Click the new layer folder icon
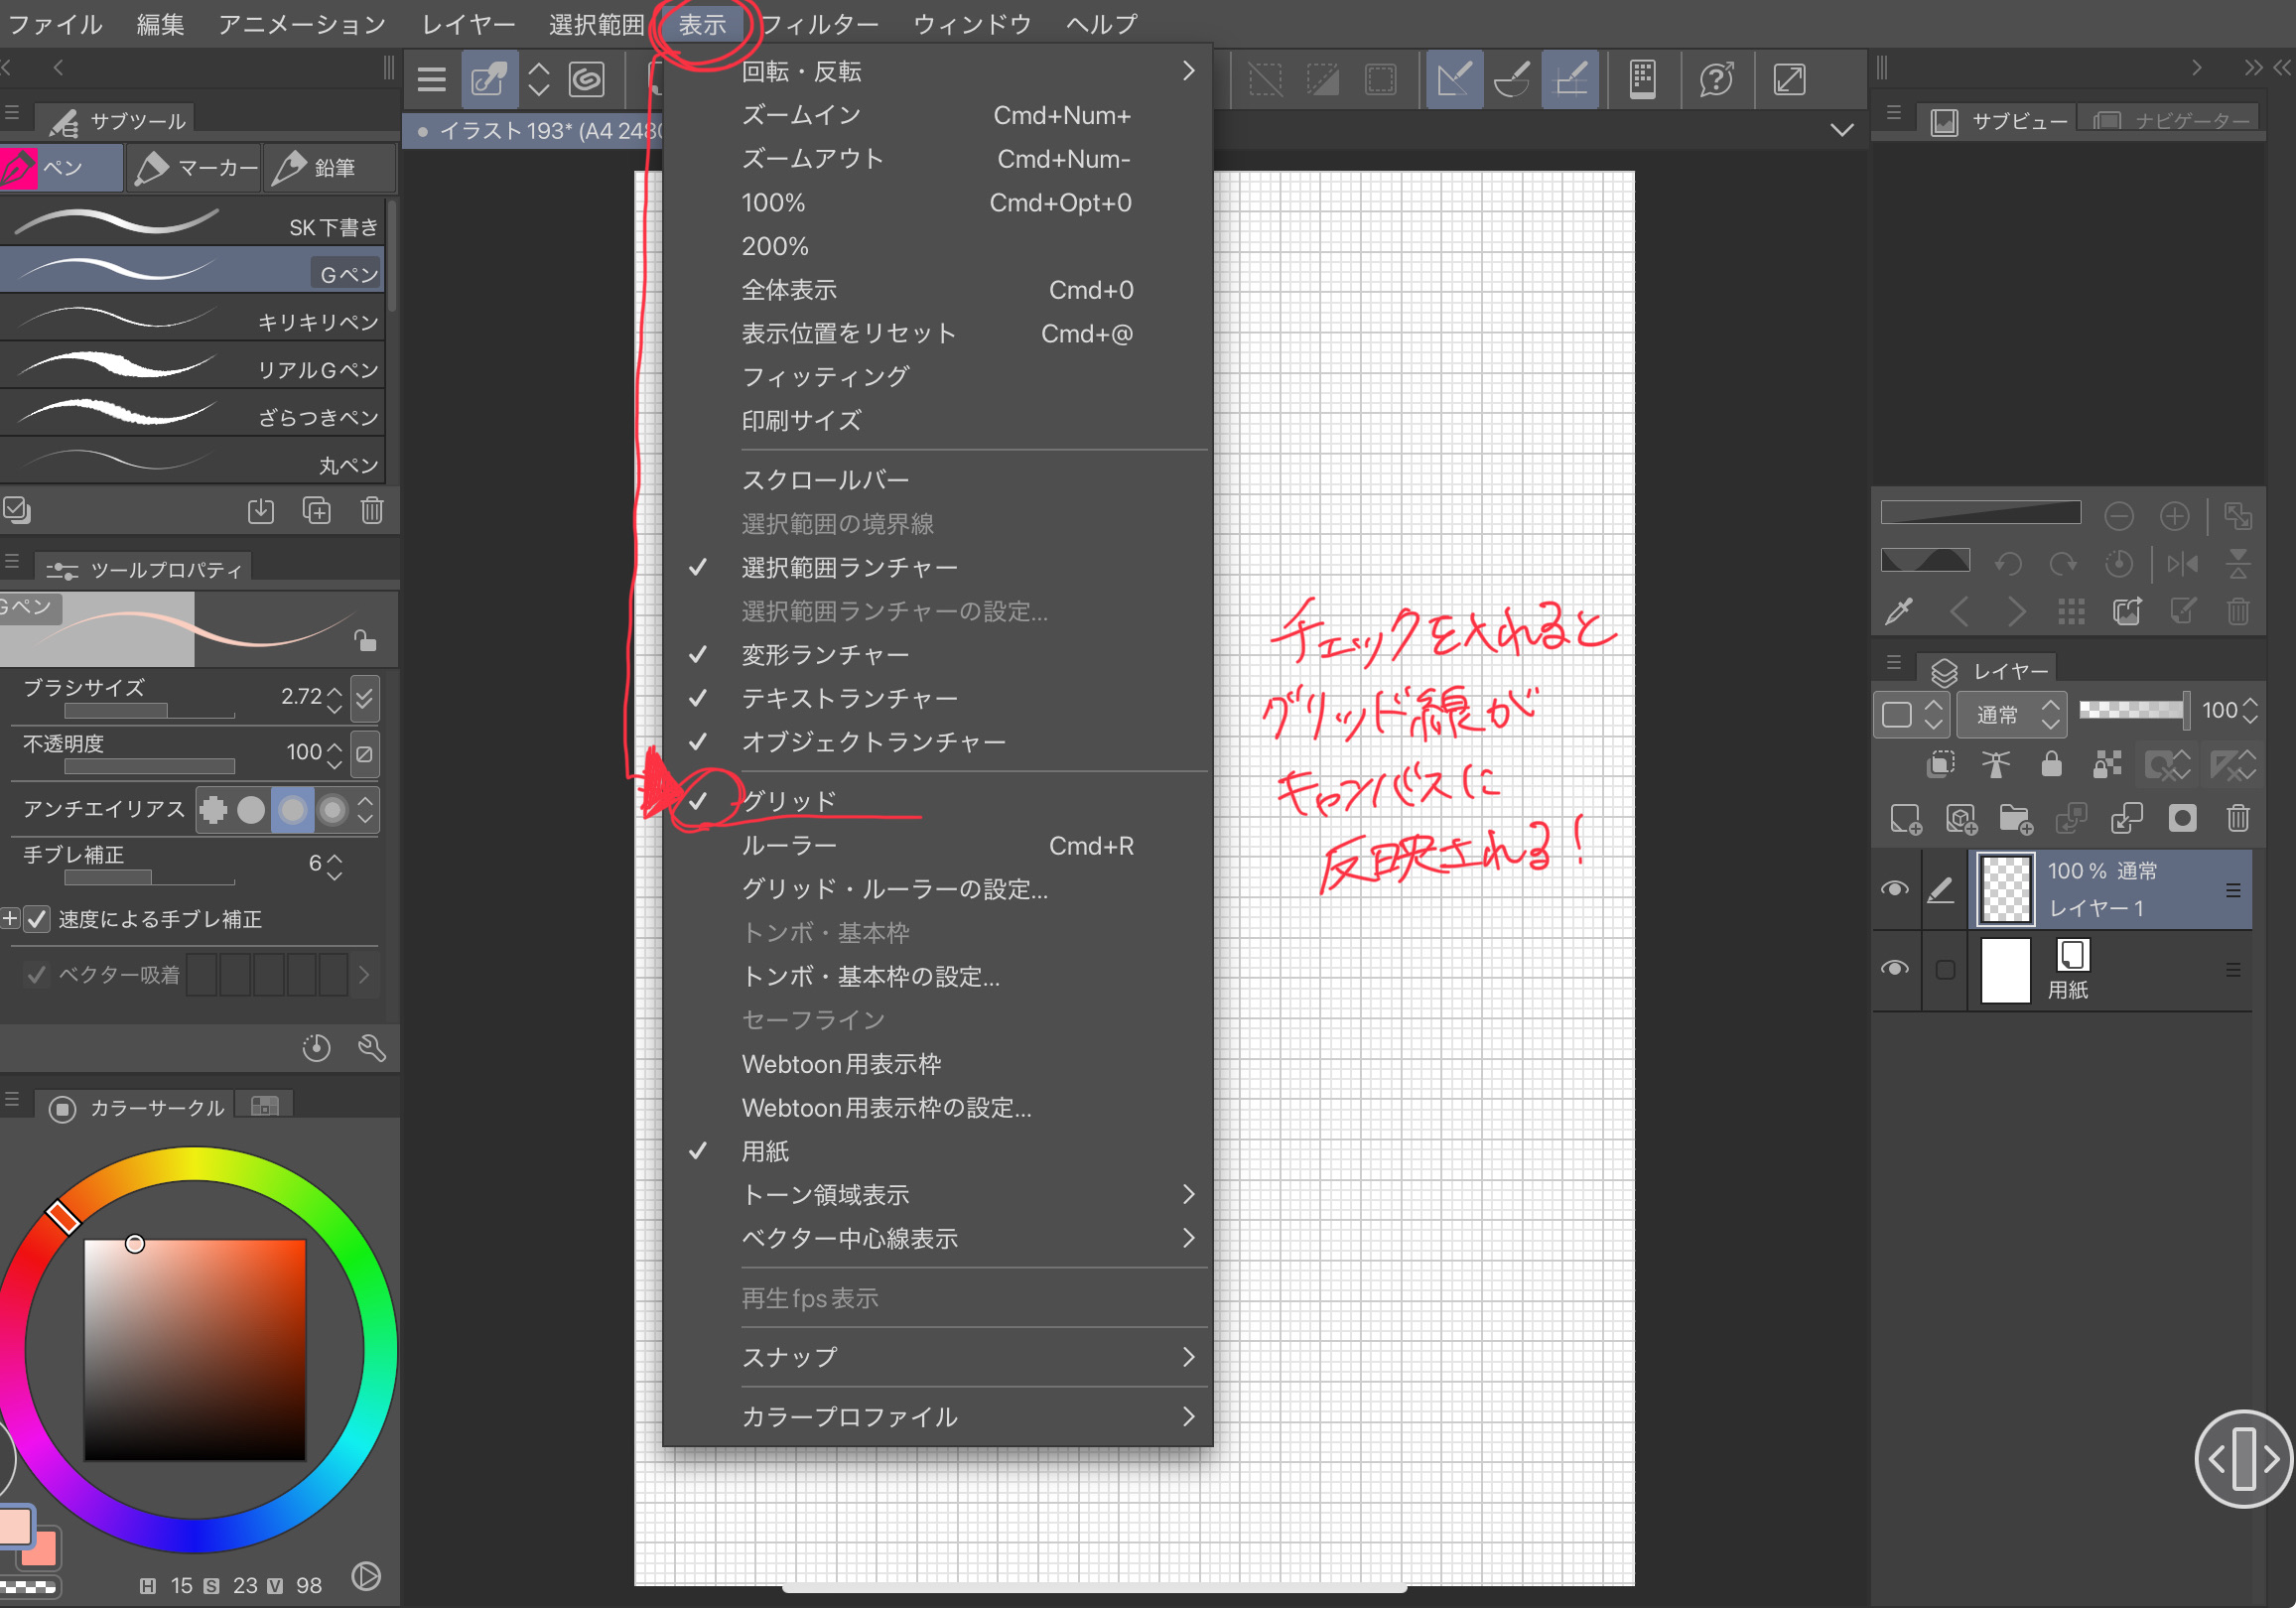 coord(2015,820)
